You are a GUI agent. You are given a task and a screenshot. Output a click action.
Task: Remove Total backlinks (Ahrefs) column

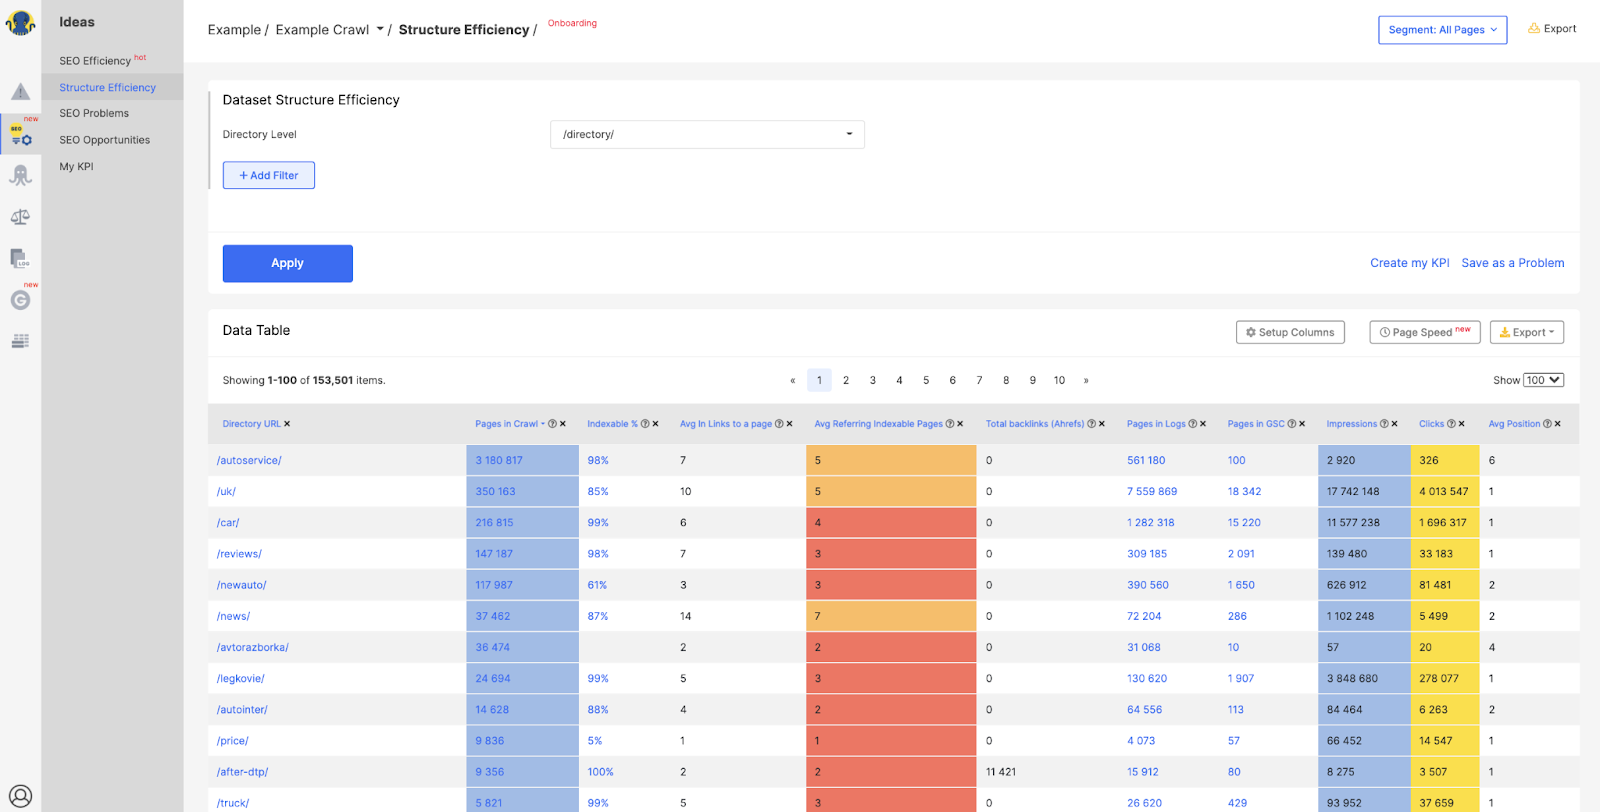[1102, 424]
